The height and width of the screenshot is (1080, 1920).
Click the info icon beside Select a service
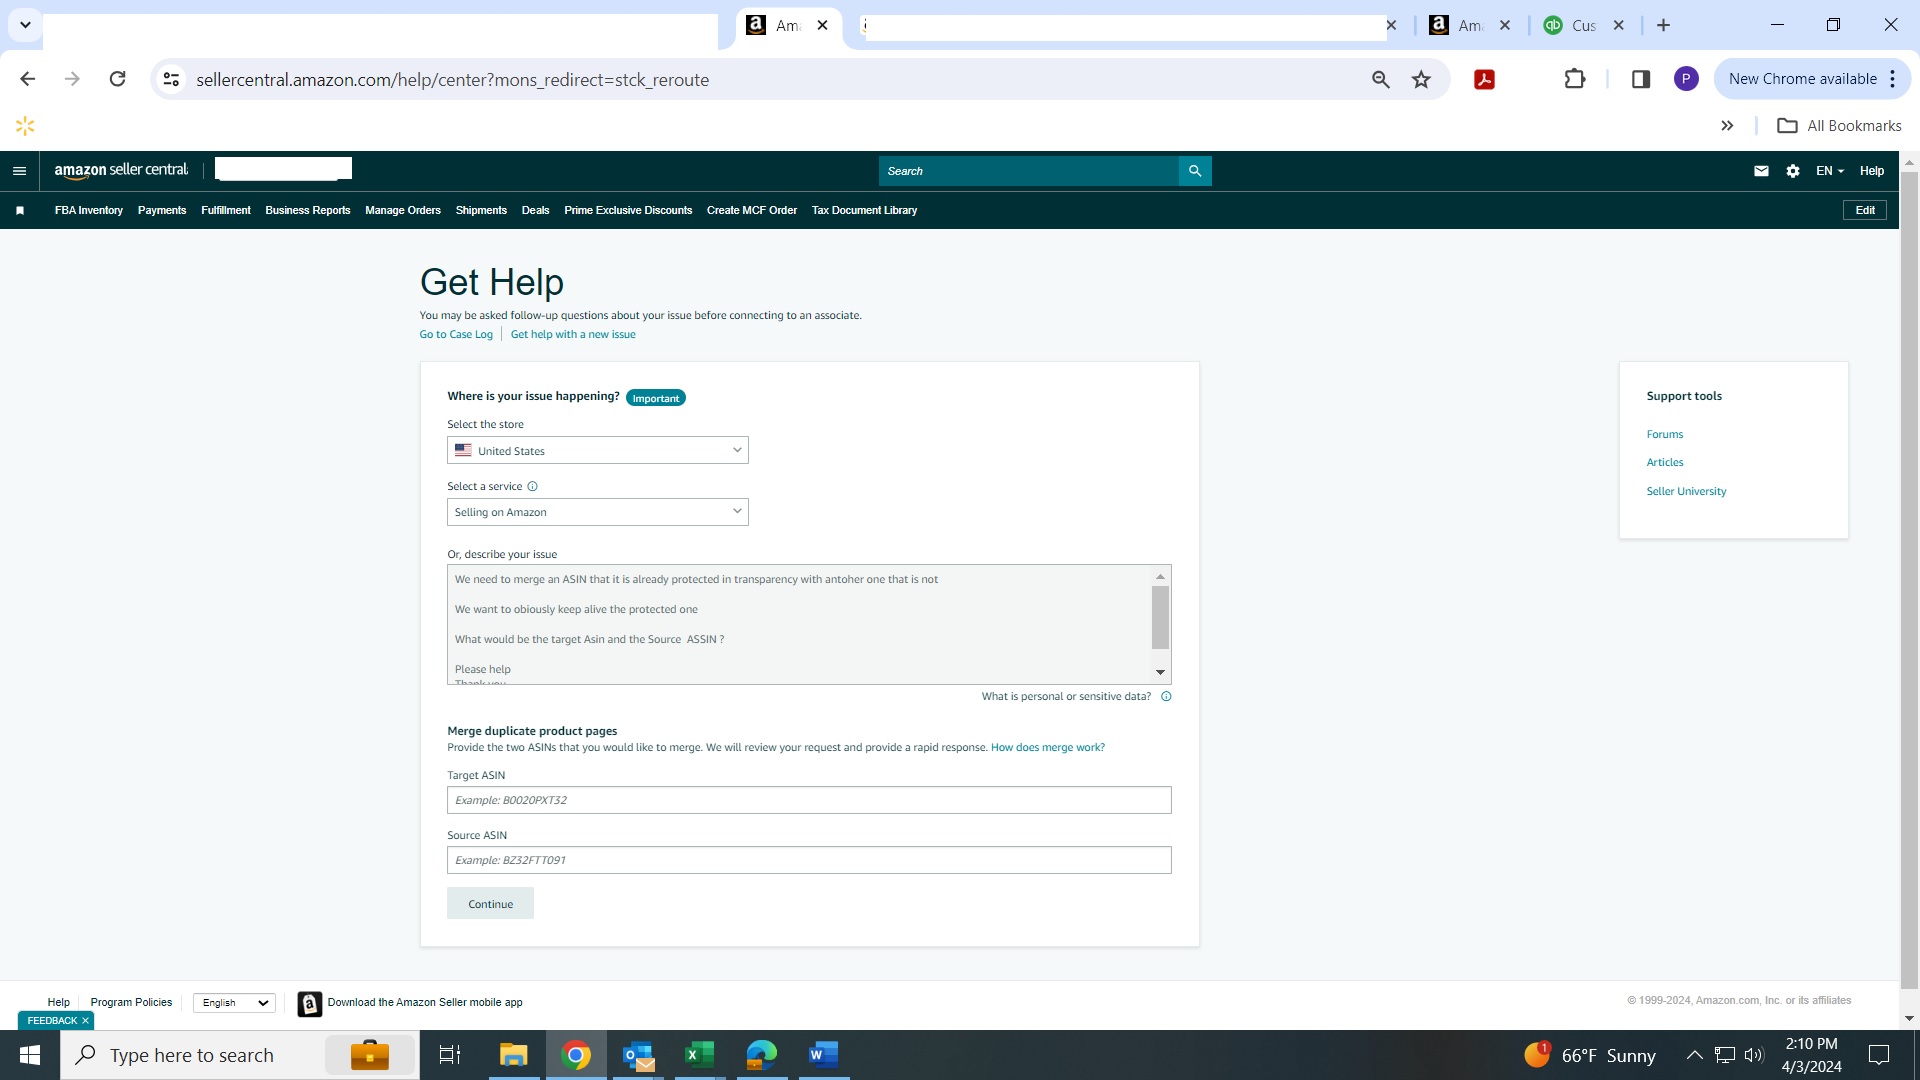click(x=532, y=487)
